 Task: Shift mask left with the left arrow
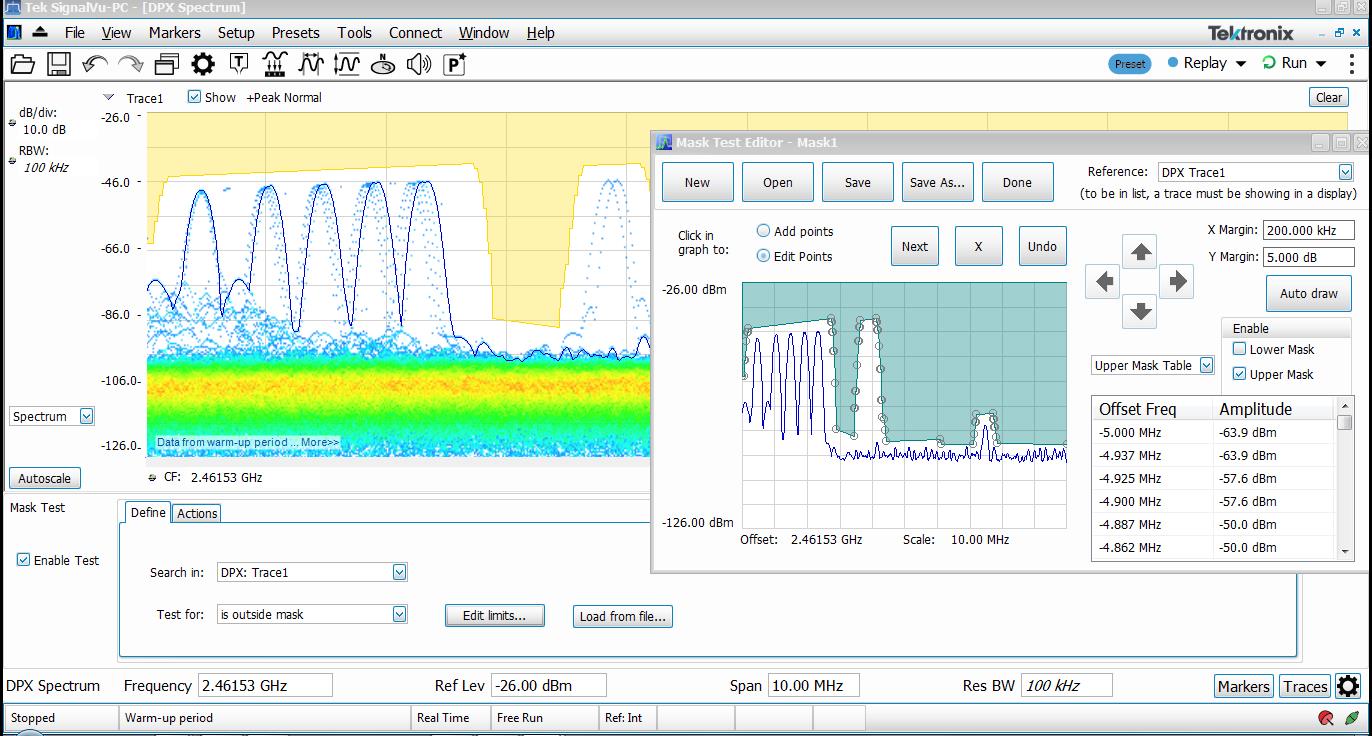1104,282
